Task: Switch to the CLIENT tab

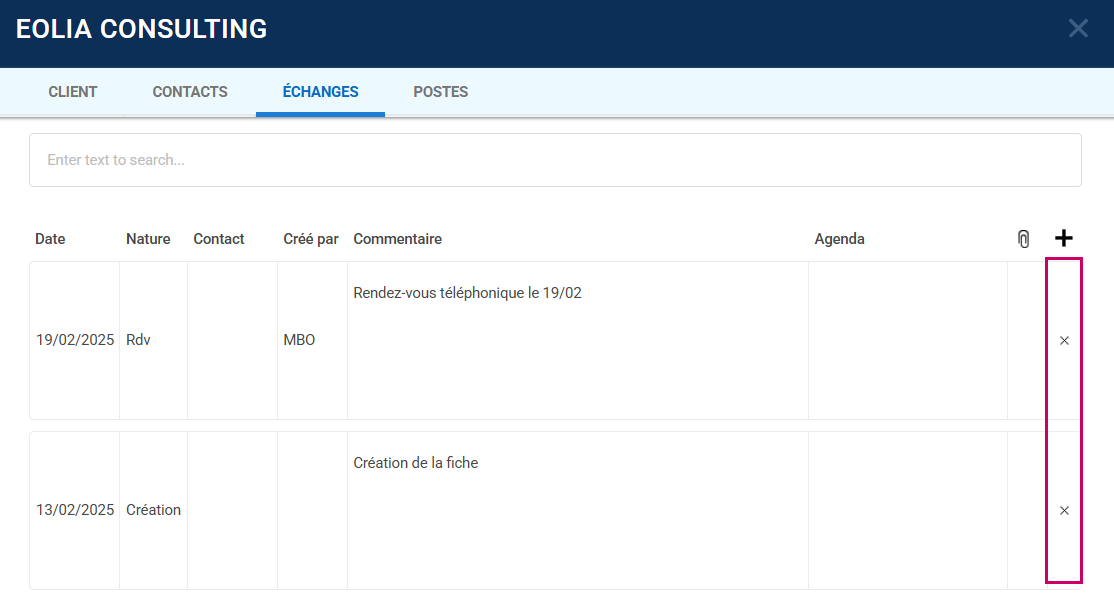Action: (73, 92)
